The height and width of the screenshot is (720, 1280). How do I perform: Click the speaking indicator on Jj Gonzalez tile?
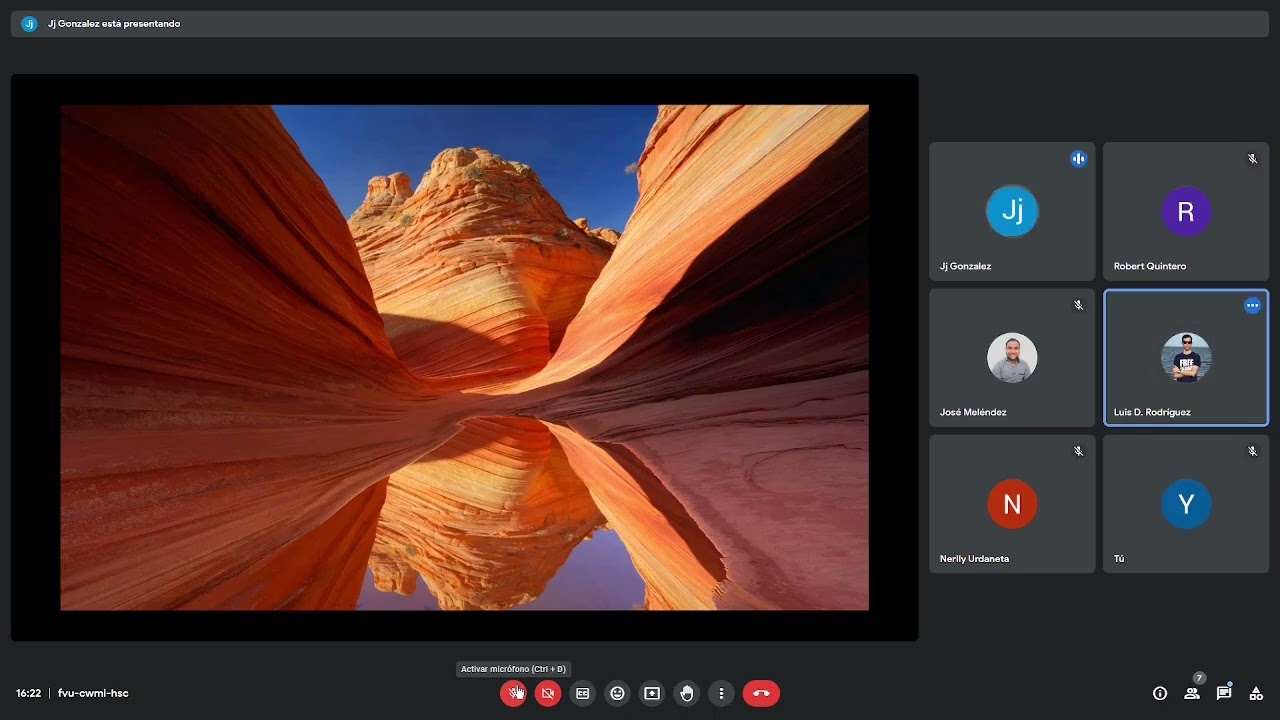pyautogui.click(x=1078, y=158)
